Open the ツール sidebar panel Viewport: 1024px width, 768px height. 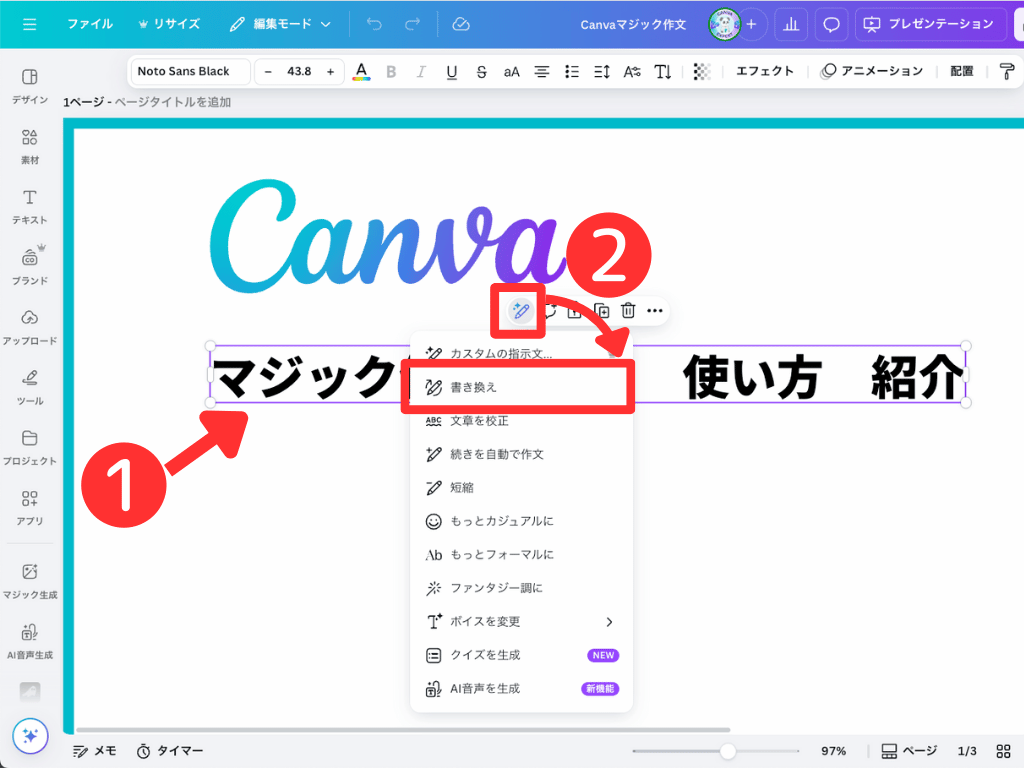tap(30, 387)
